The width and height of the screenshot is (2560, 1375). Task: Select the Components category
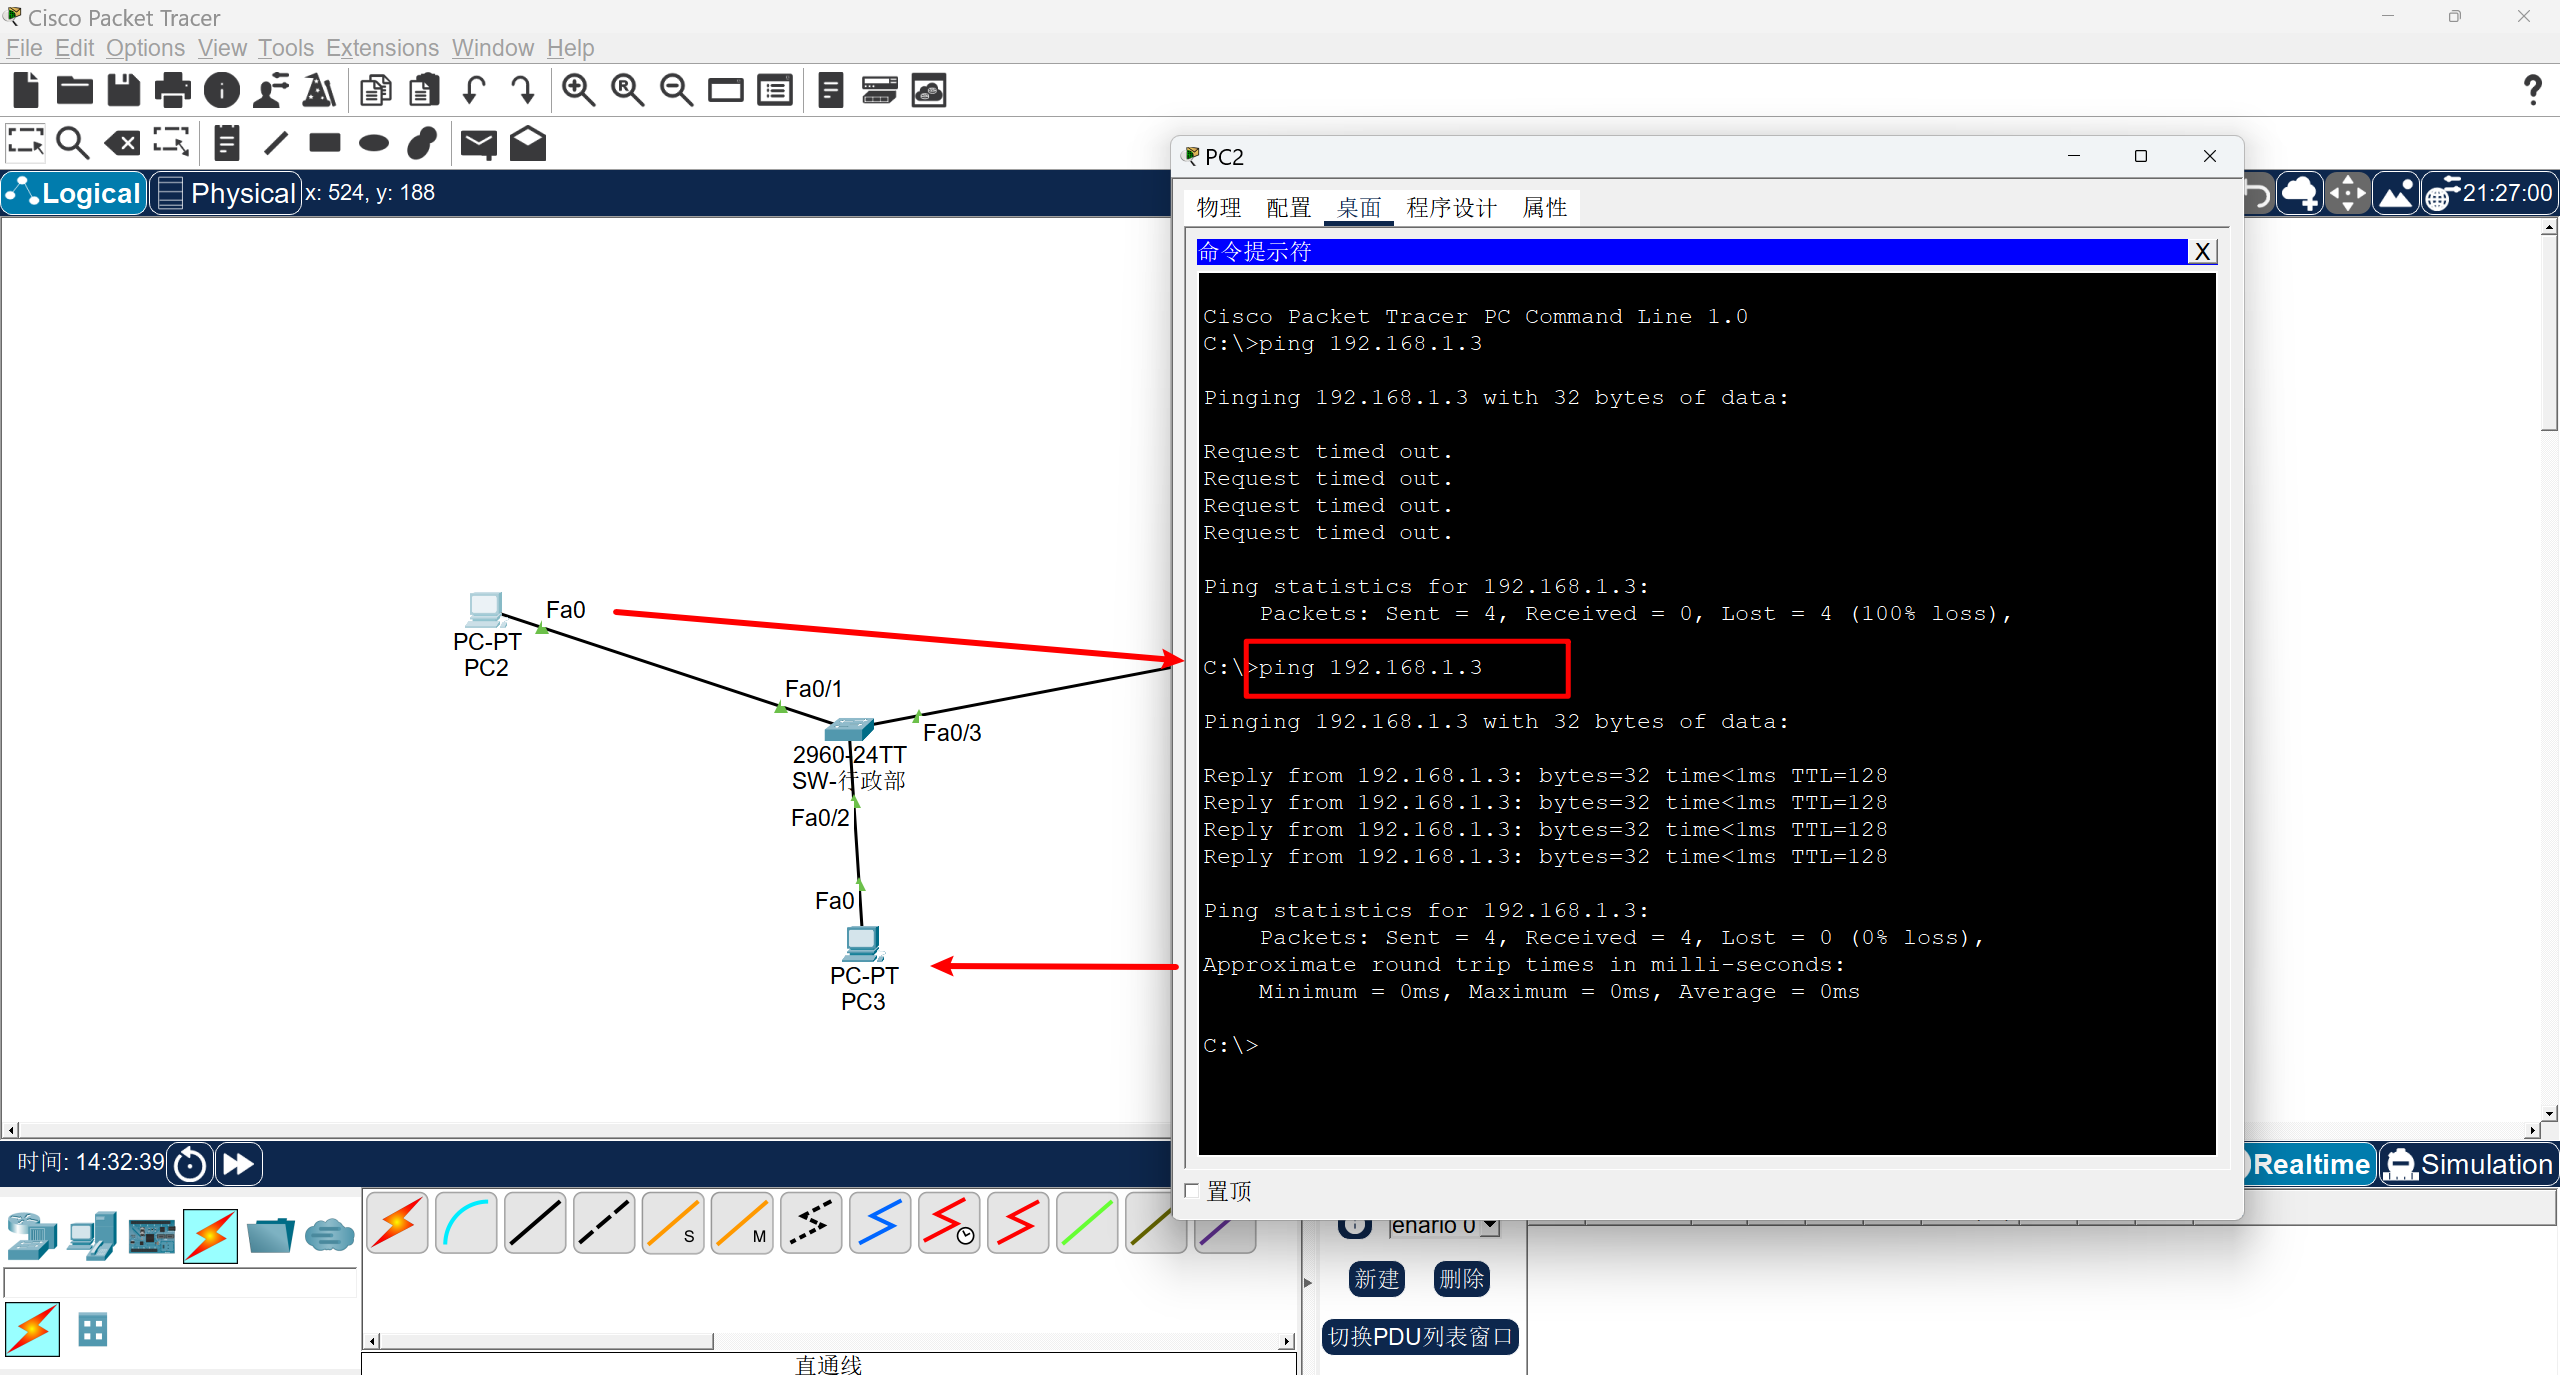[152, 1237]
